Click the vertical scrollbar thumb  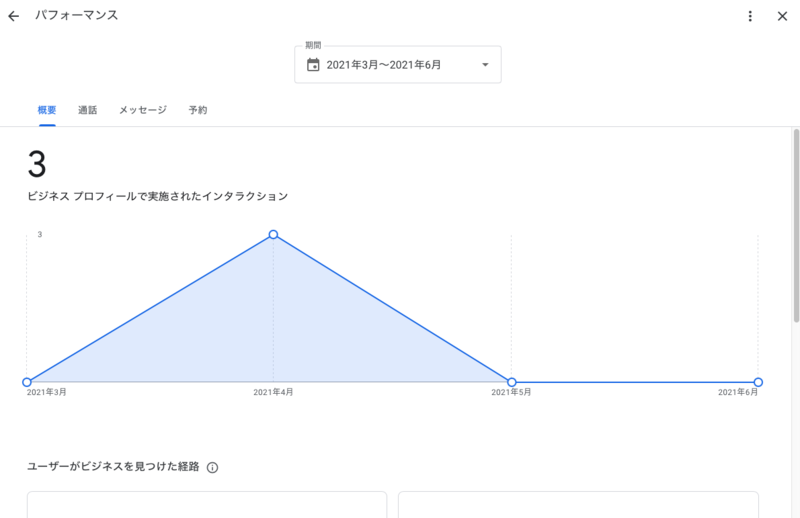(796, 226)
